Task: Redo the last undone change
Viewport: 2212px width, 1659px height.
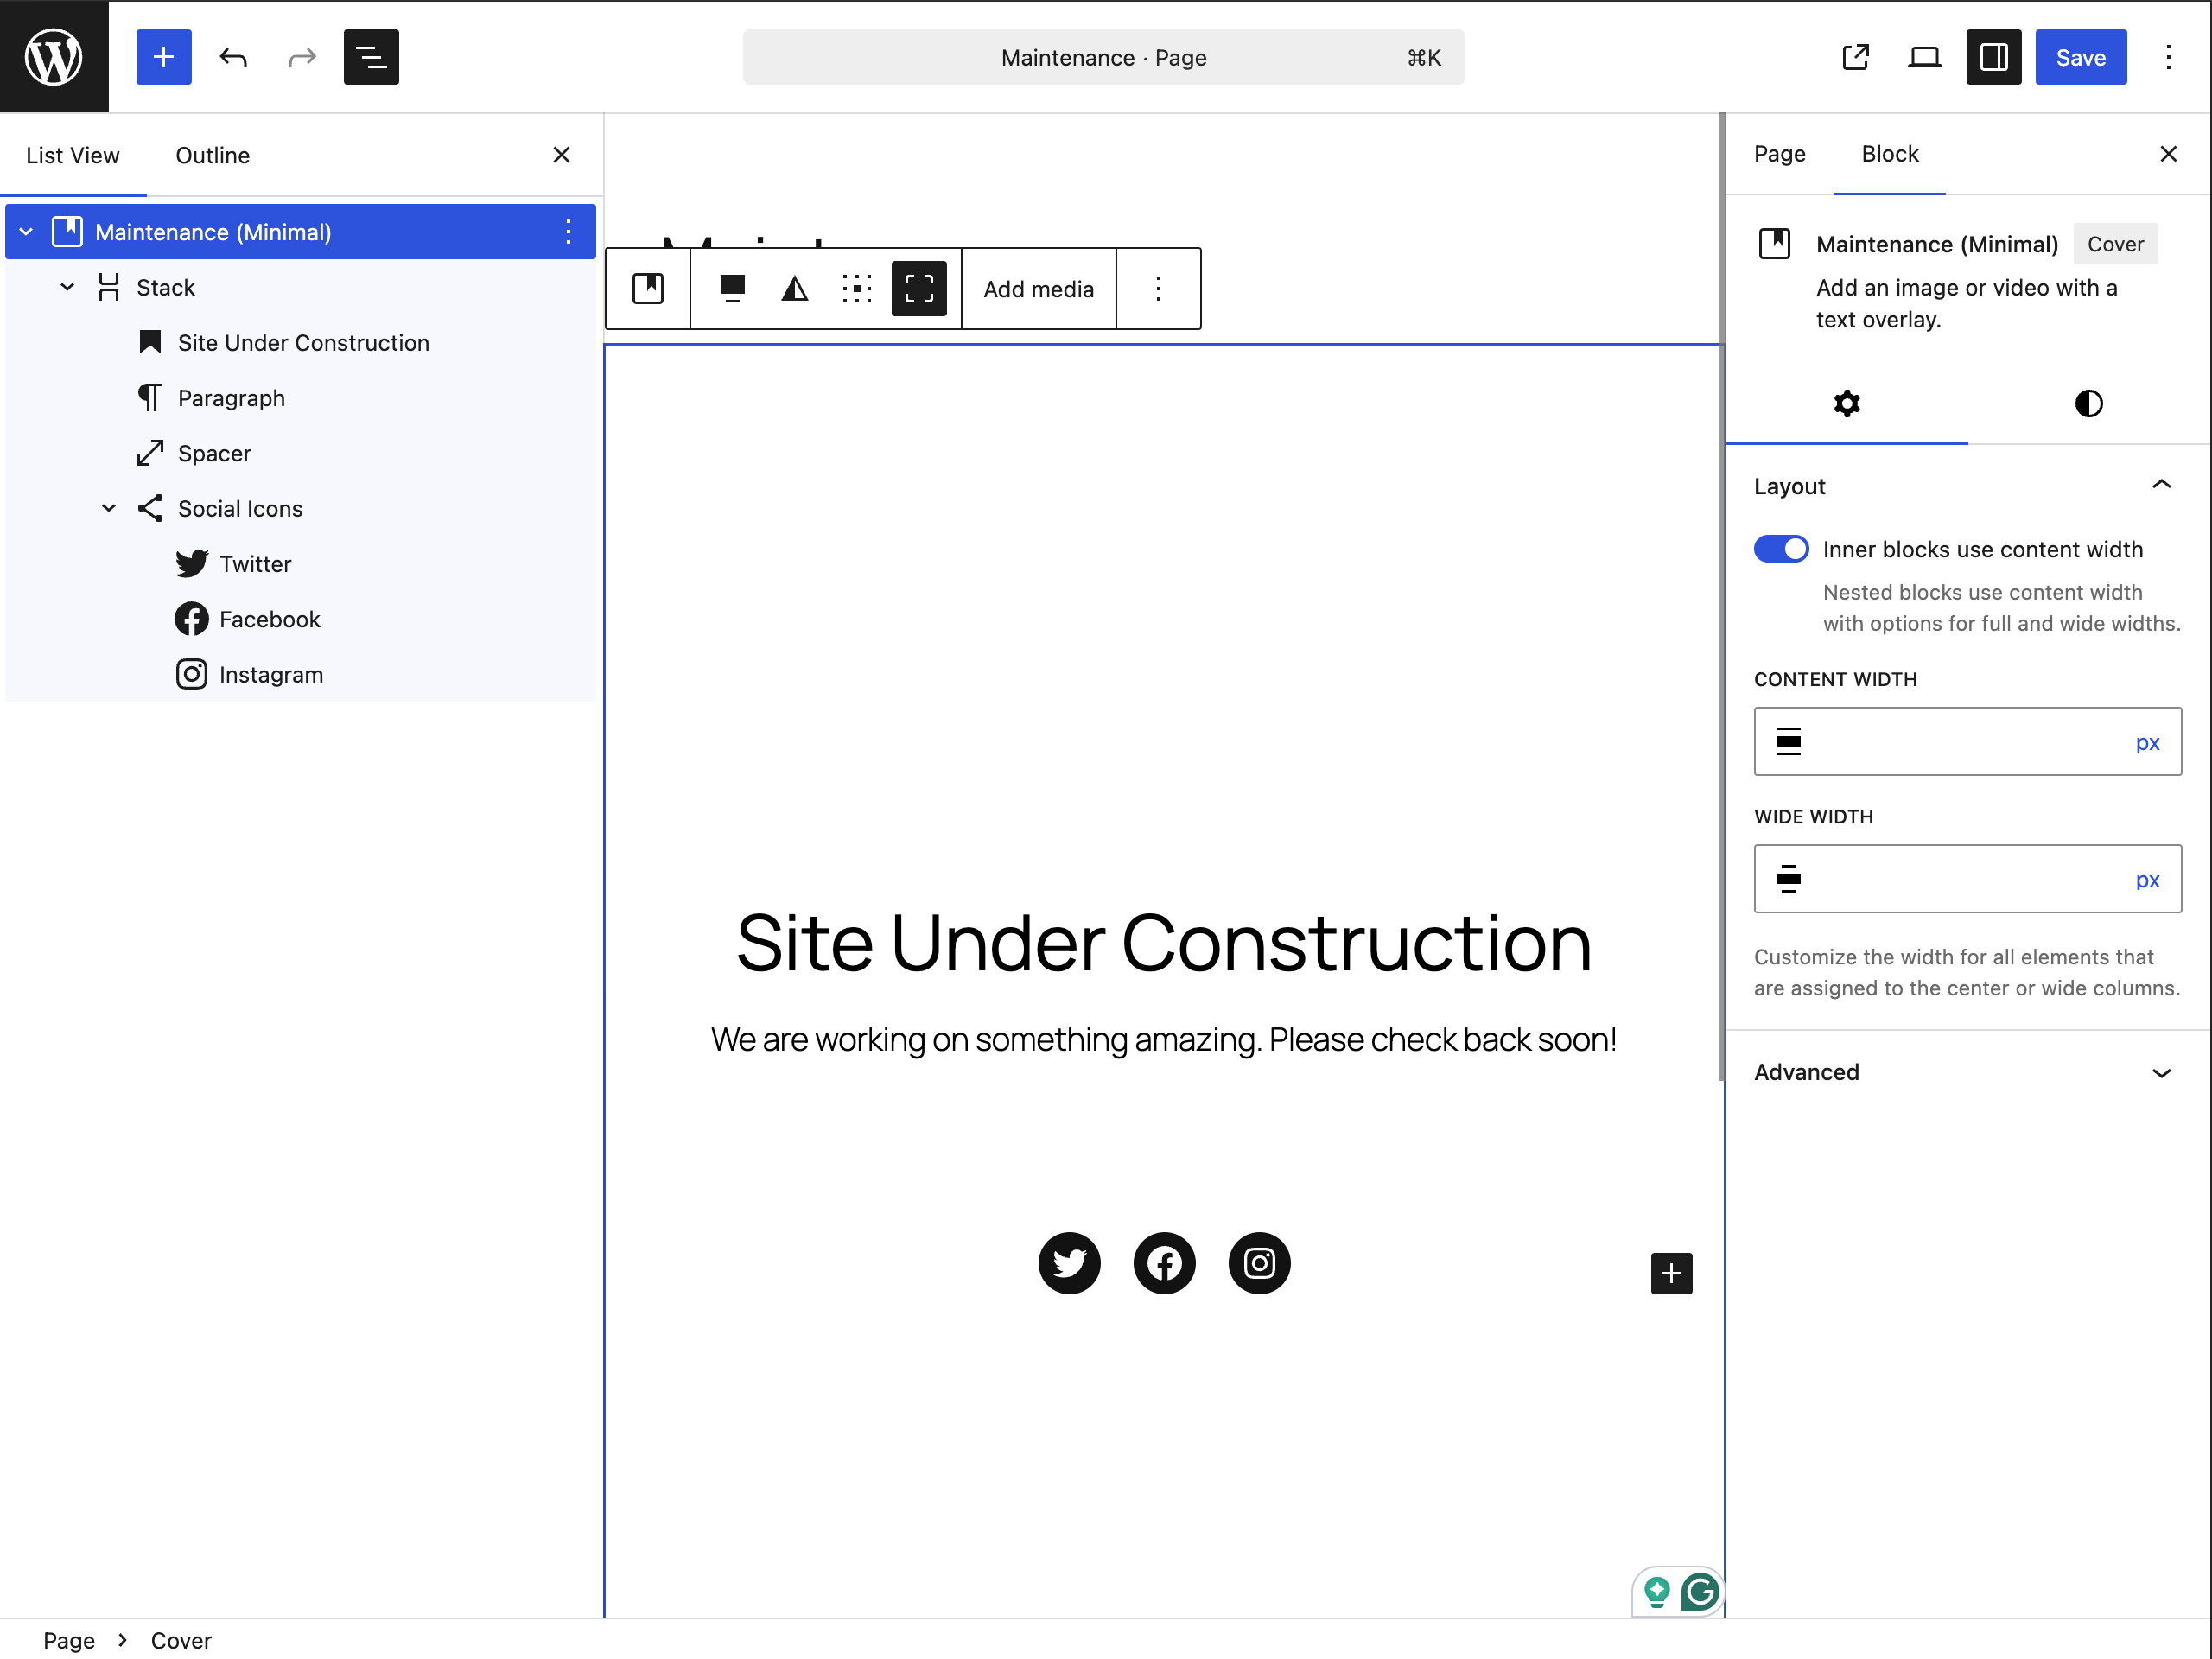Action: (301, 57)
